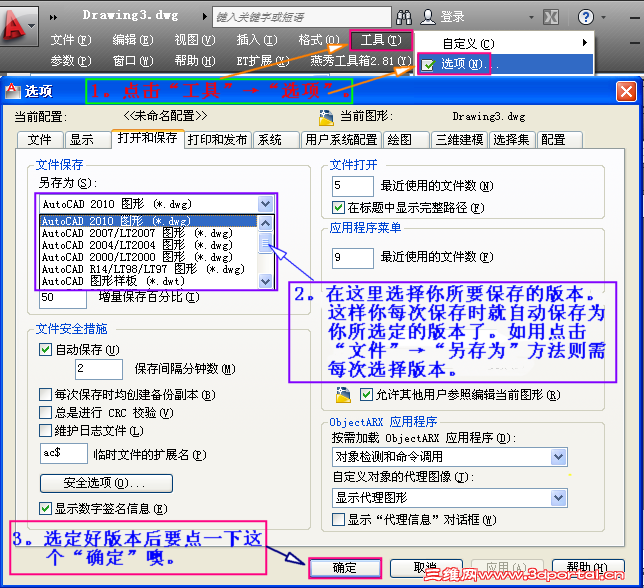Select AutoCAD 2004/LT2004 图形 option

pos(149,245)
